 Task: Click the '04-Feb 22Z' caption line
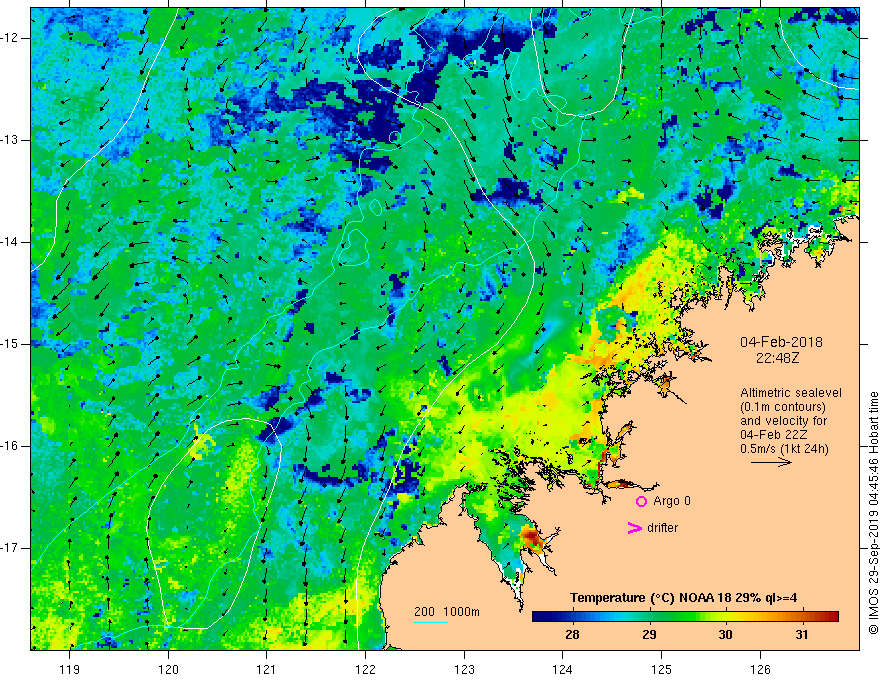point(774,435)
